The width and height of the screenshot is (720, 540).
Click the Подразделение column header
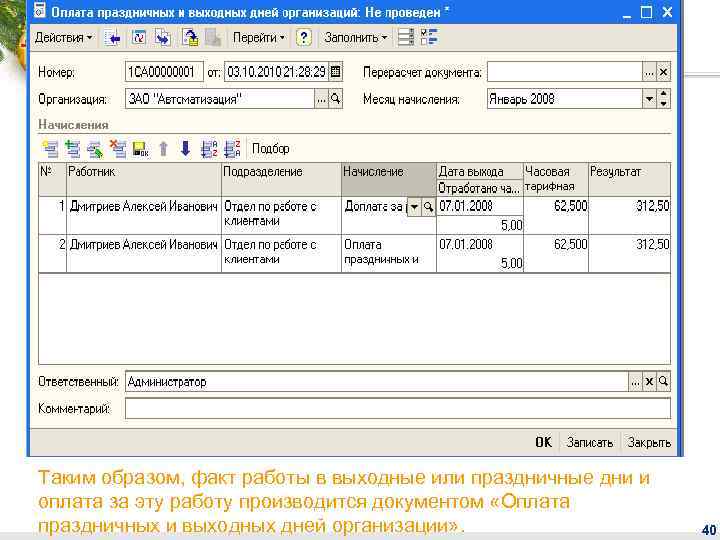[x=281, y=179]
